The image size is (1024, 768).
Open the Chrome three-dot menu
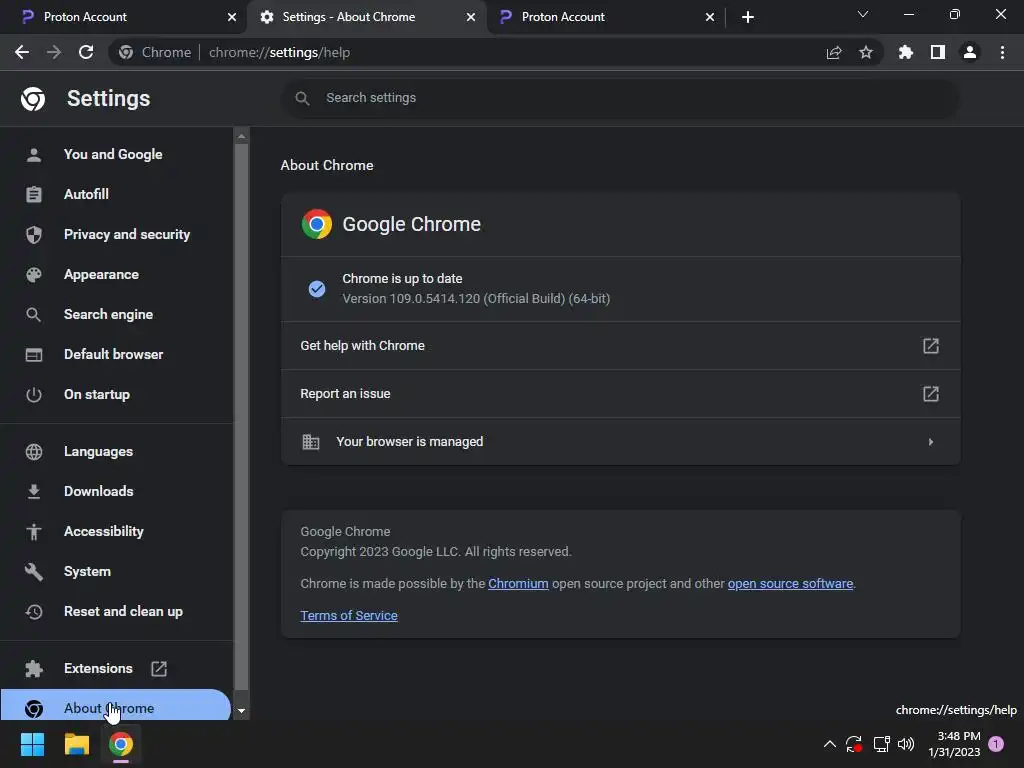click(1002, 52)
